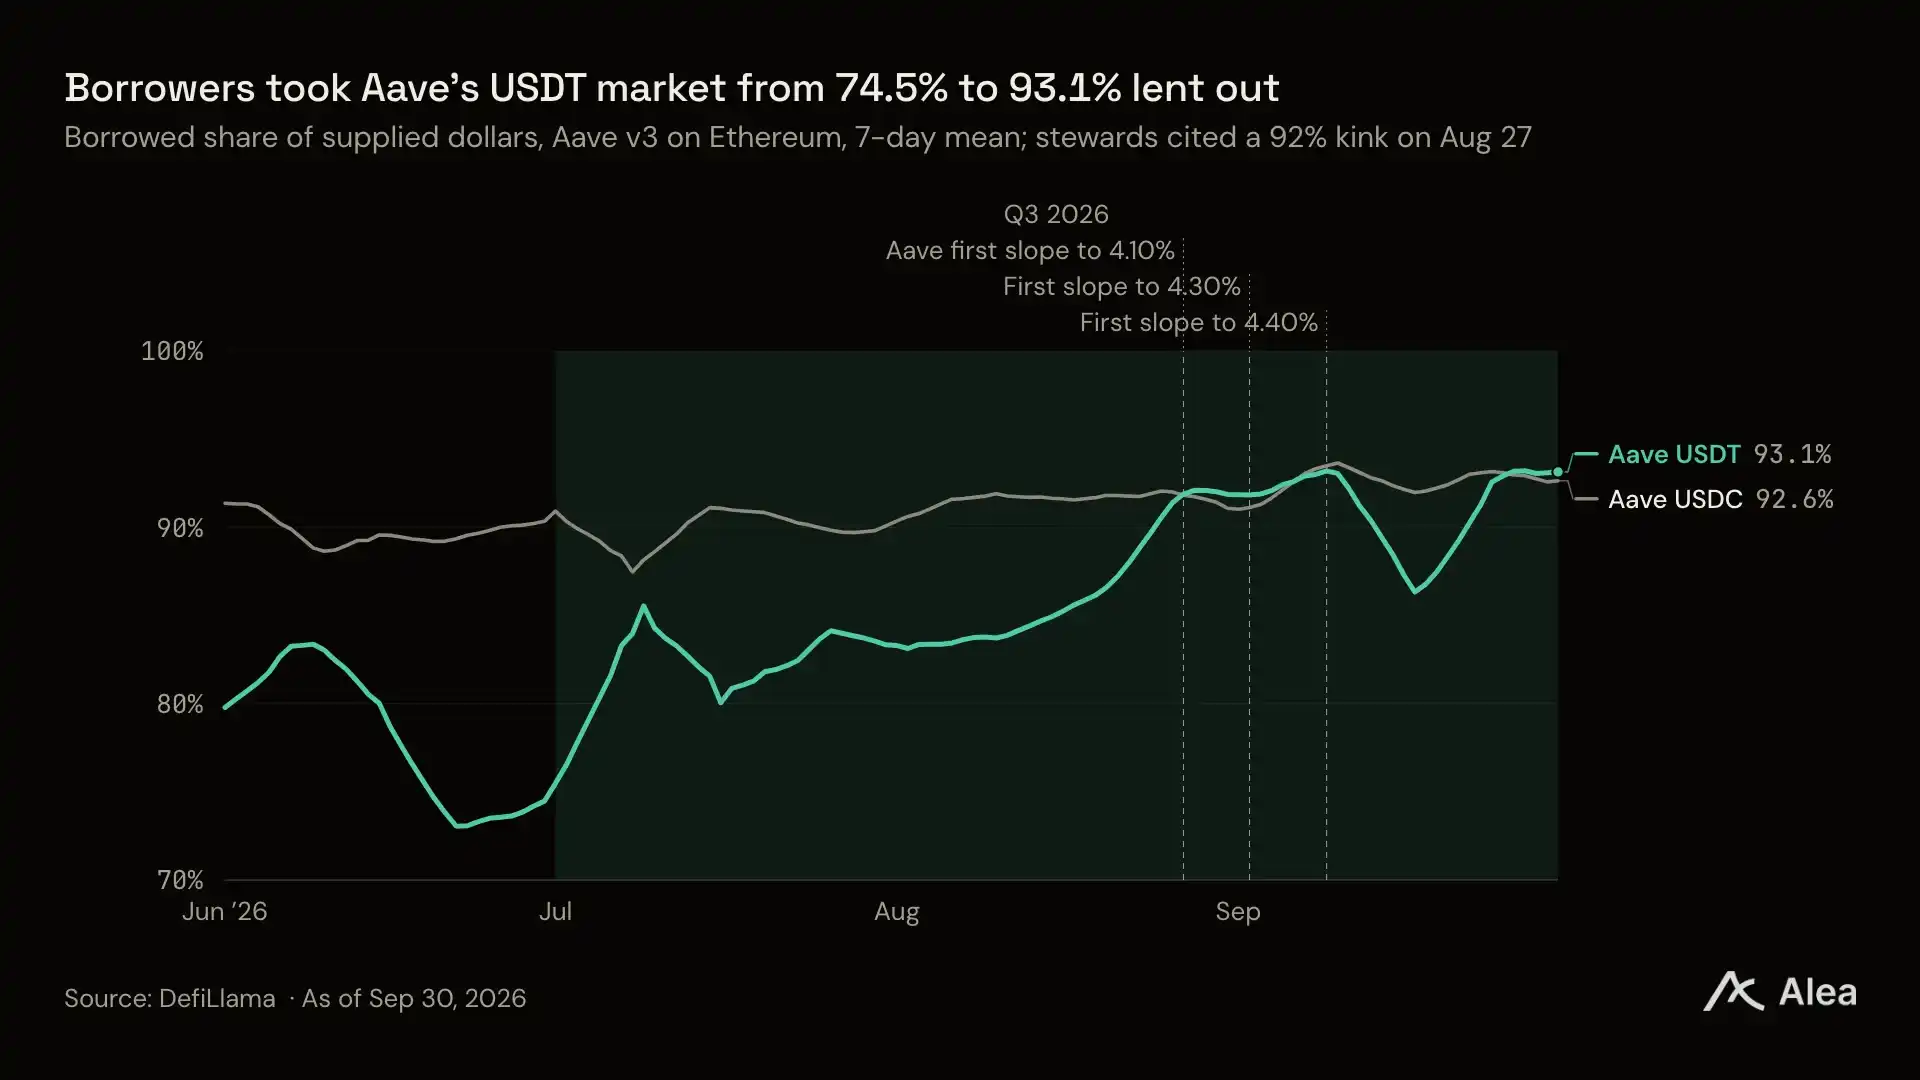Viewport: 1920px width, 1080px height.
Task: Click the Jun '26 axis label
Action: 225,911
